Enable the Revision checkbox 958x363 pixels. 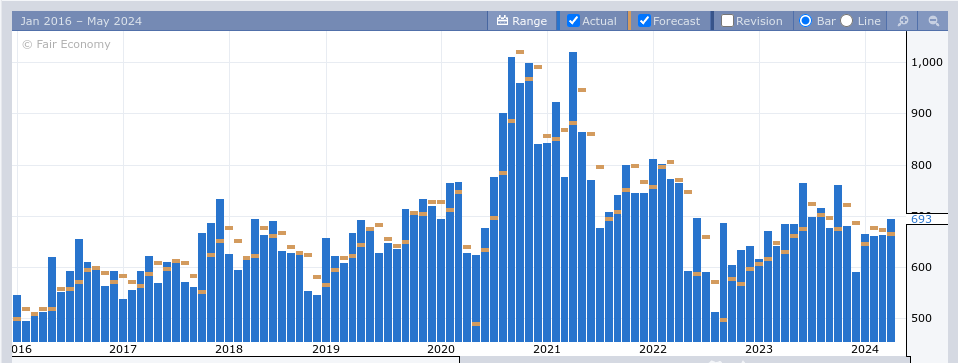point(727,21)
